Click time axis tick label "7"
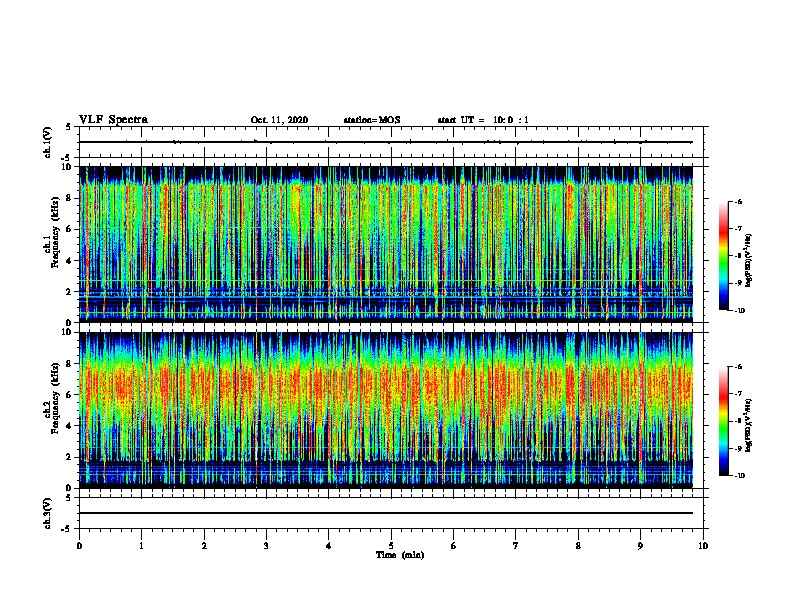Viewport: 792px width, 612px height. [x=516, y=545]
